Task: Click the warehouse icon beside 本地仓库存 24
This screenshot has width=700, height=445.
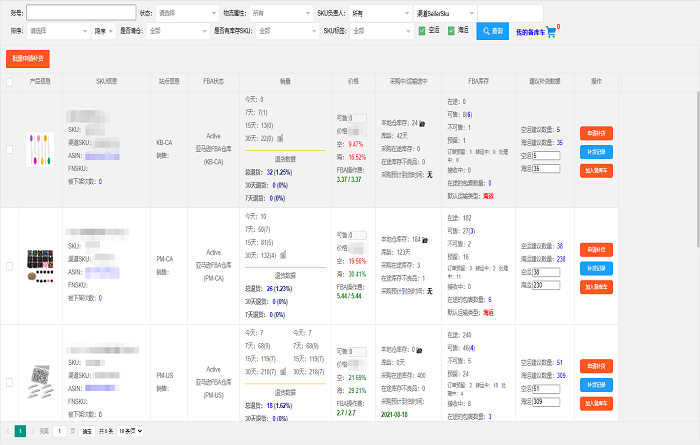Action: click(x=422, y=123)
